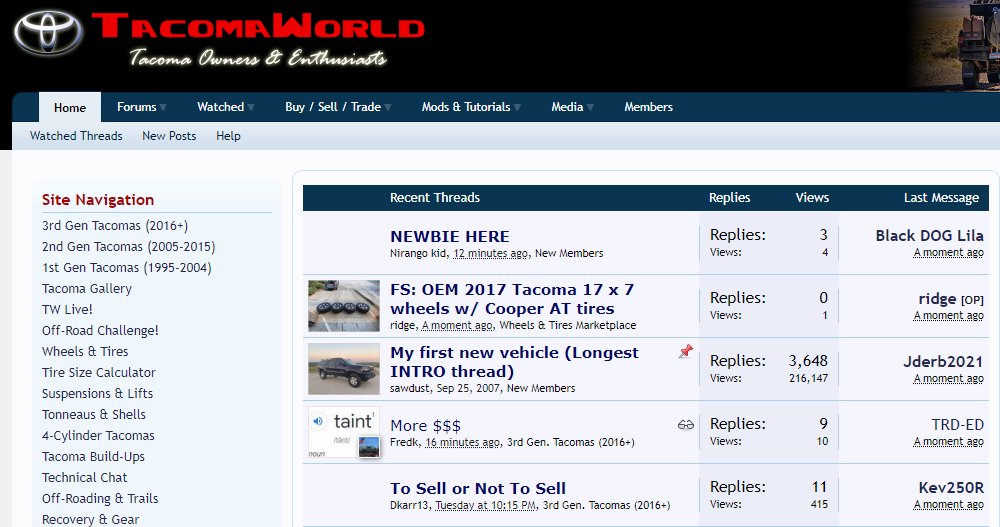Open the Watched tab

pos(220,107)
